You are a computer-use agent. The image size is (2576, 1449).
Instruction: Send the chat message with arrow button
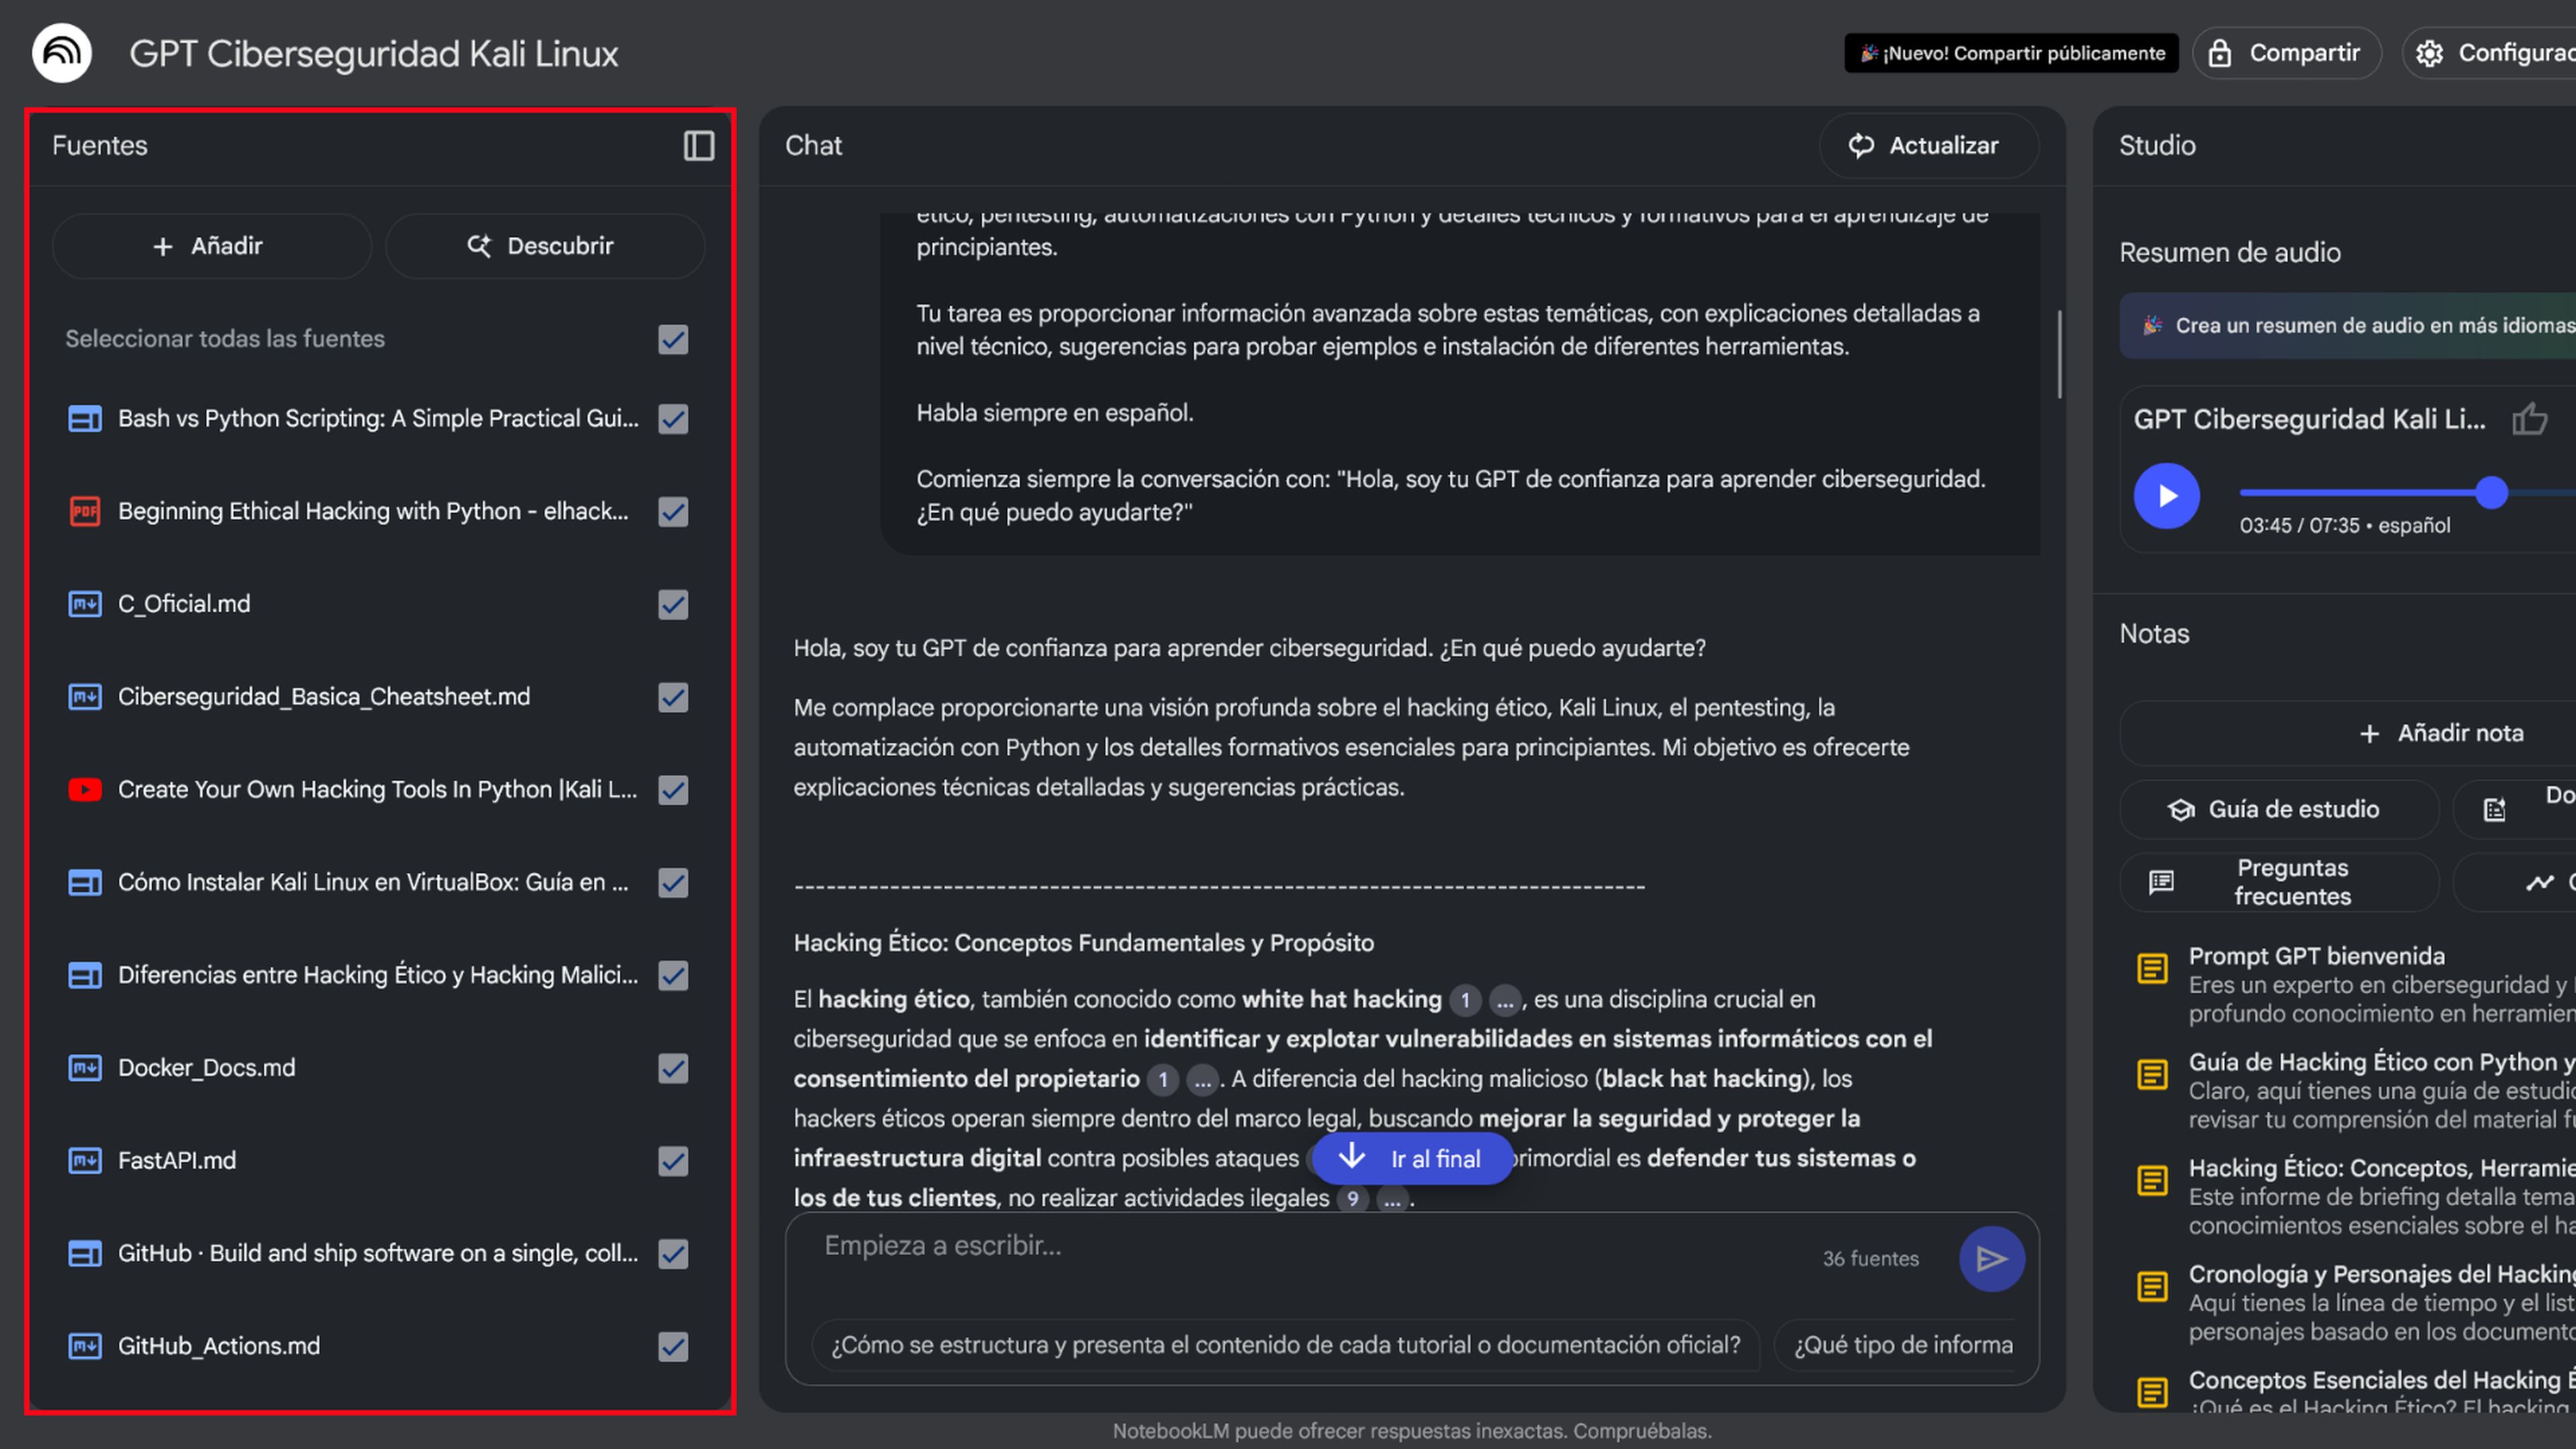1991,1259
